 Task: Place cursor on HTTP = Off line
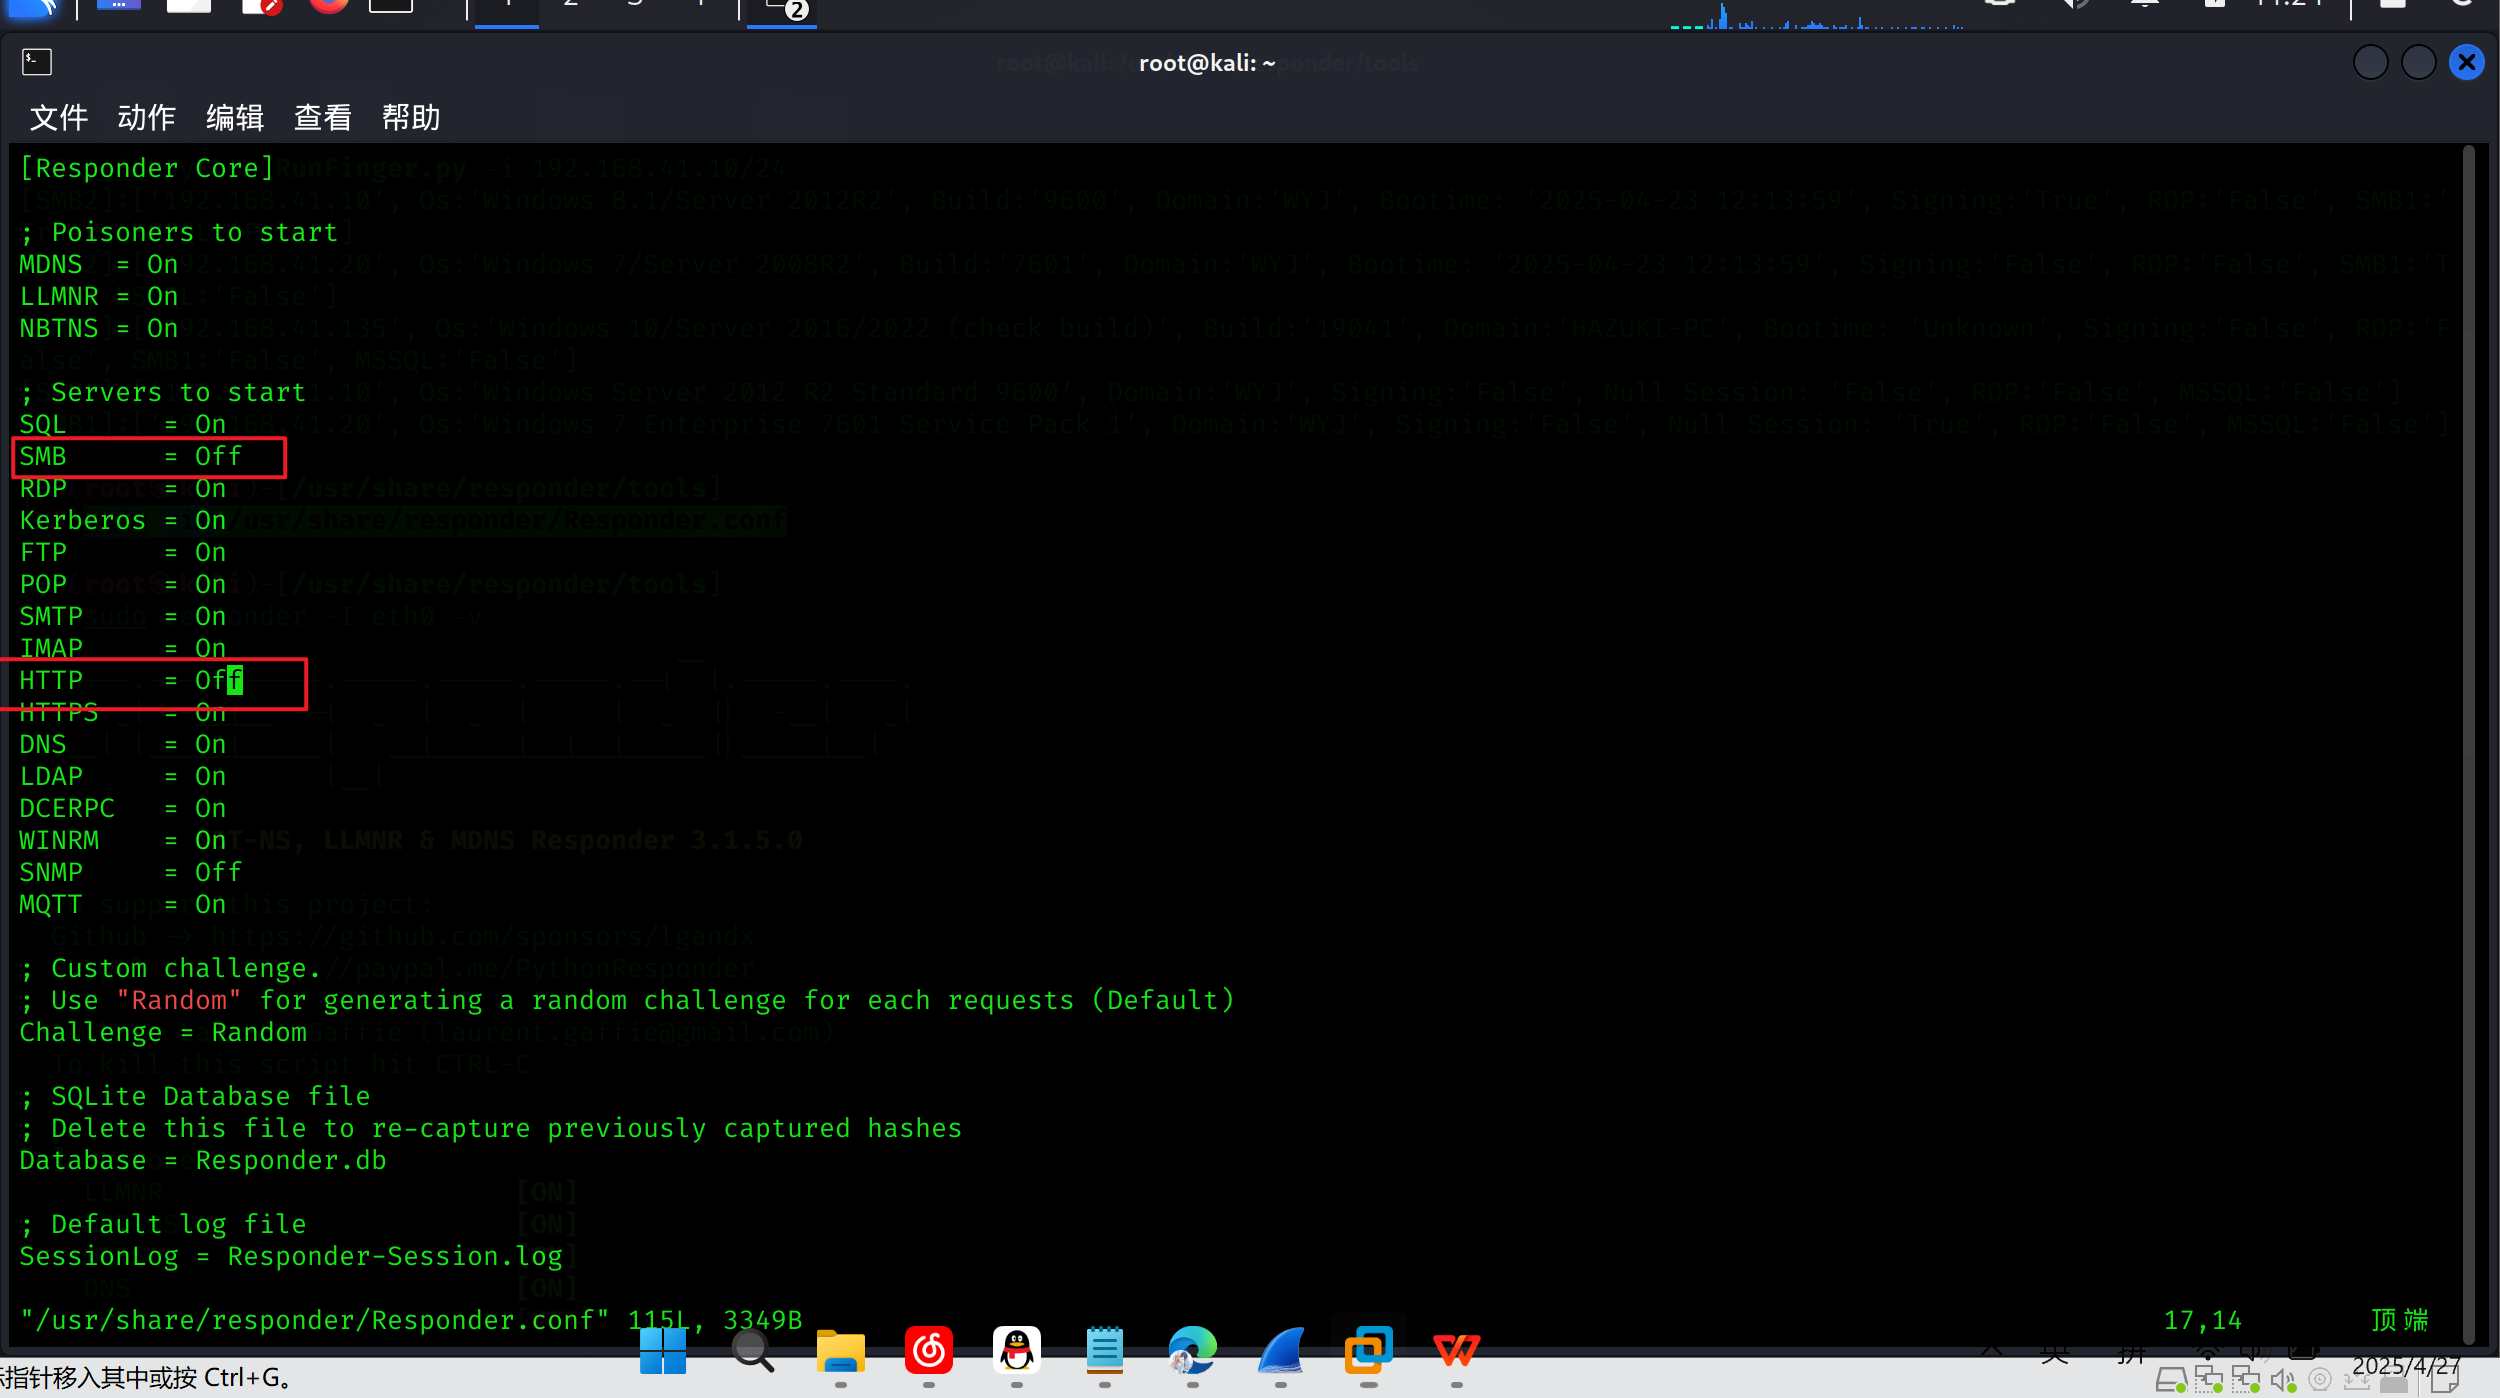point(130,681)
